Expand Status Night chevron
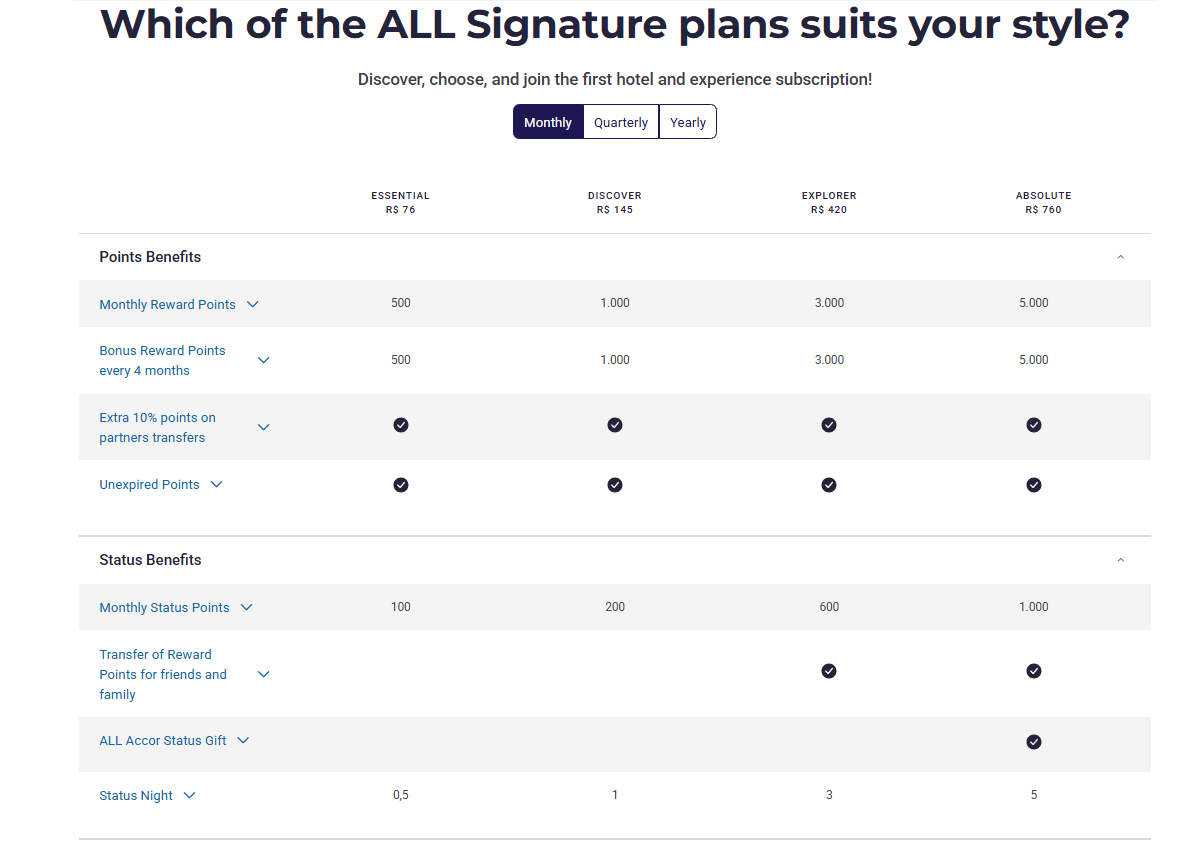 click(189, 795)
